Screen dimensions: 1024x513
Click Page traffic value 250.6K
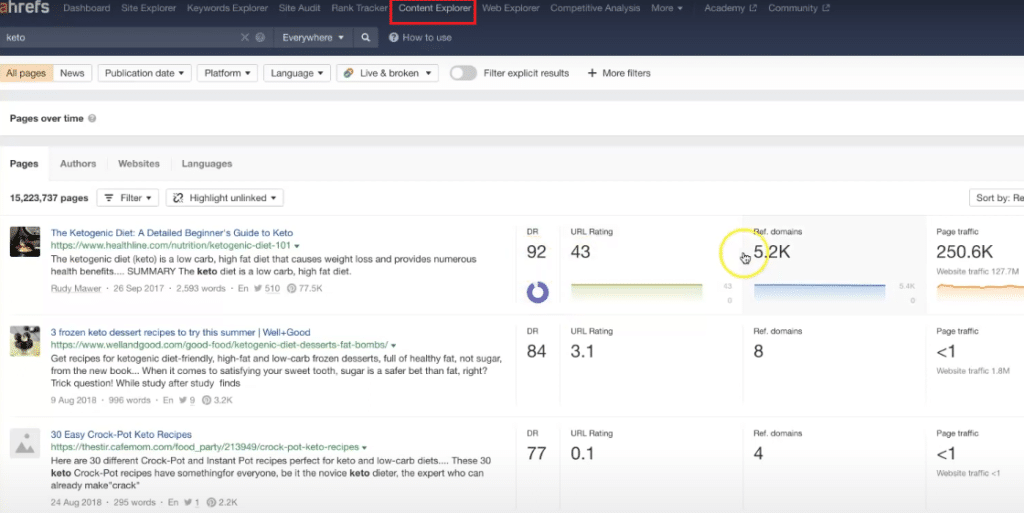965,252
